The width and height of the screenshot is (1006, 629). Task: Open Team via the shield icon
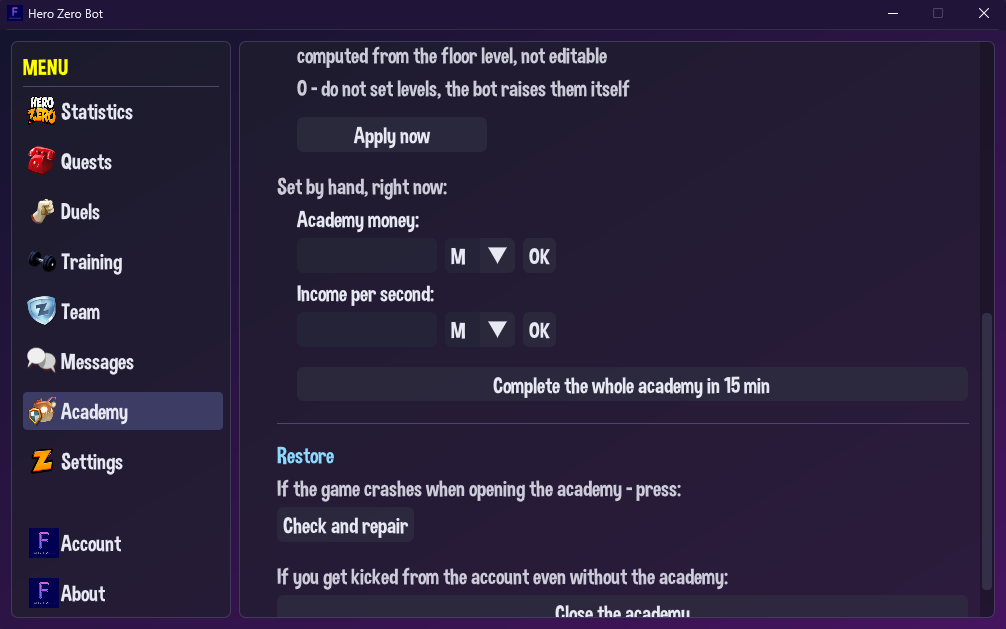pos(42,311)
